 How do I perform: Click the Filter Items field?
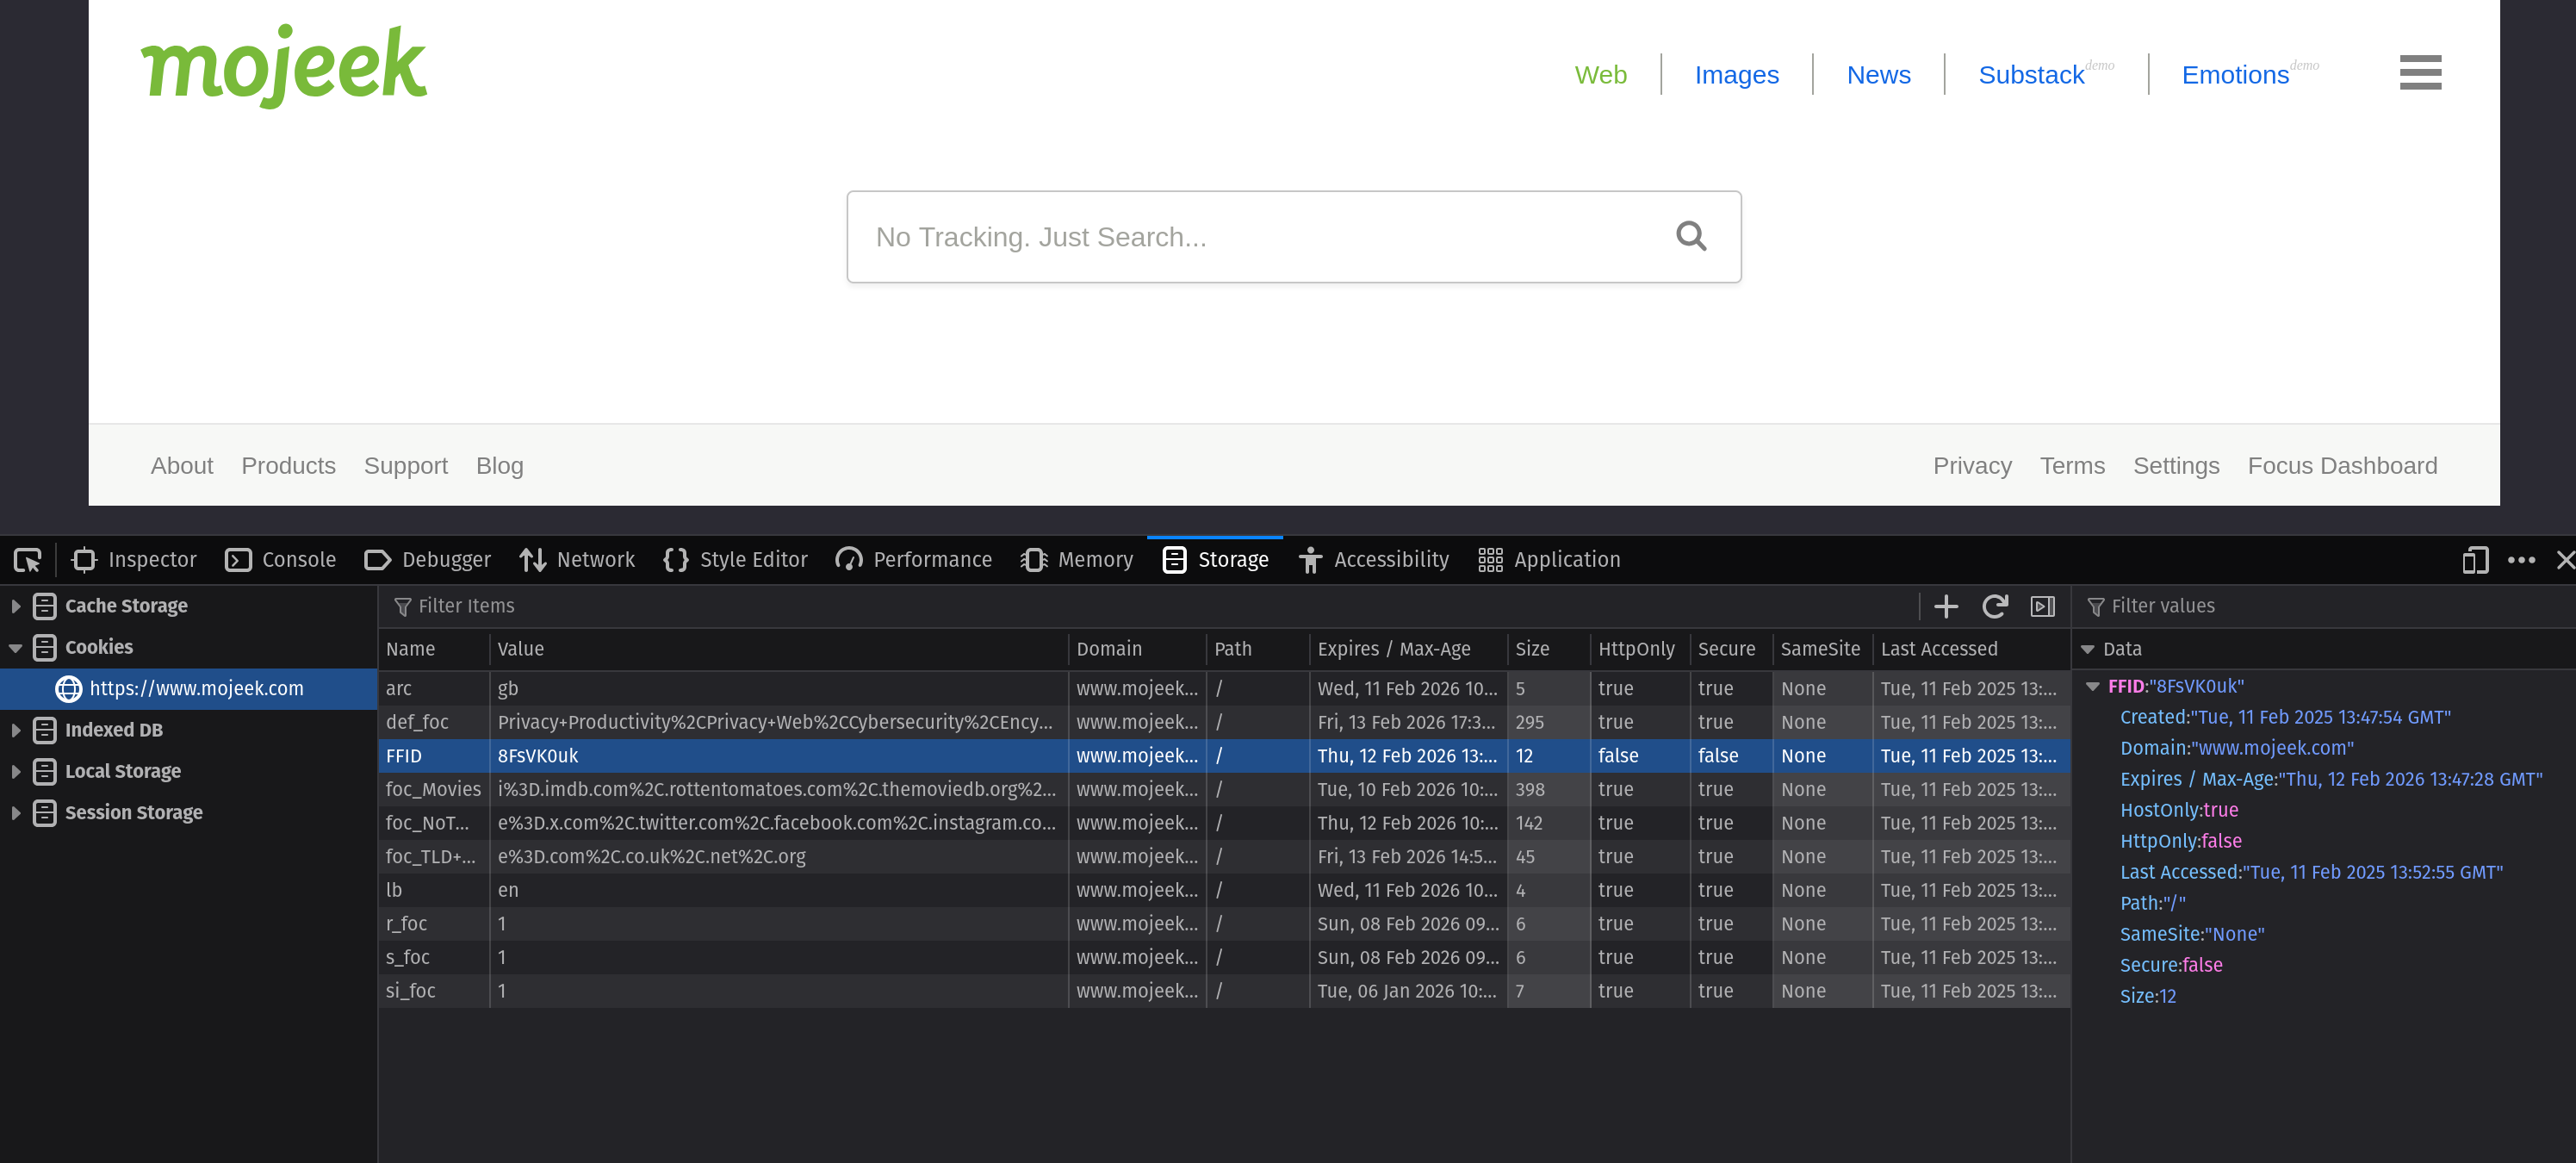tap(1150, 606)
